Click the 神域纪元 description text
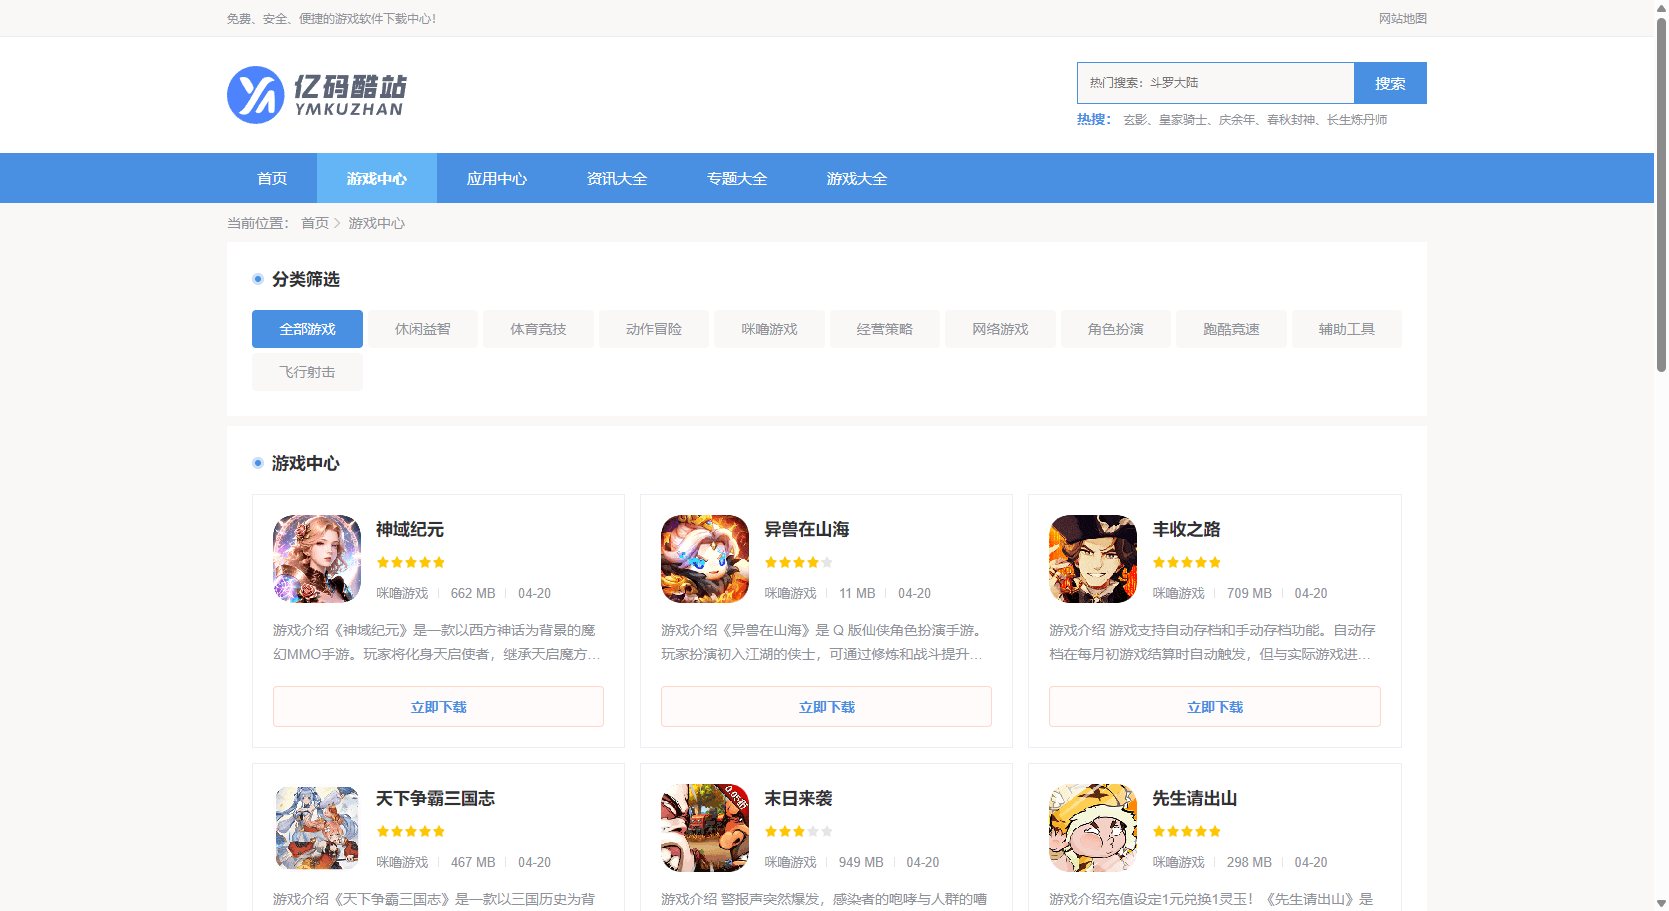1669x911 pixels. (437, 642)
